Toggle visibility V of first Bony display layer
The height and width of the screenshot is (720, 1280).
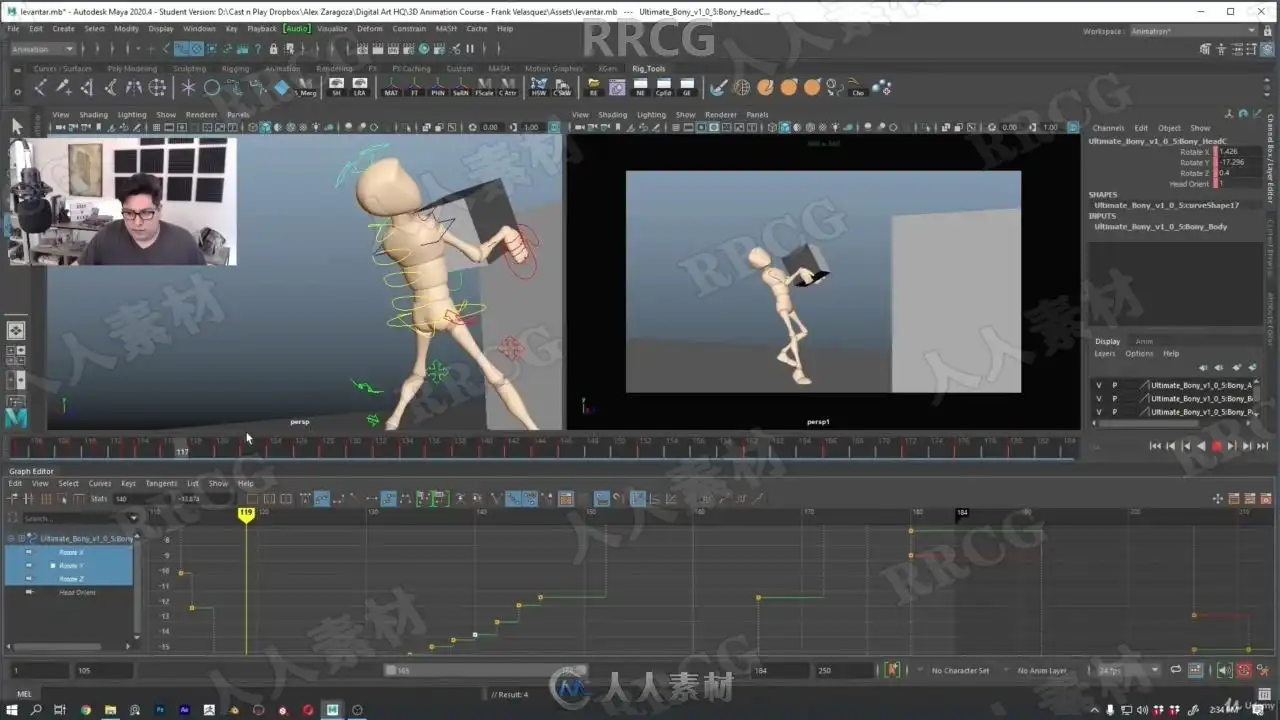(x=1099, y=385)
